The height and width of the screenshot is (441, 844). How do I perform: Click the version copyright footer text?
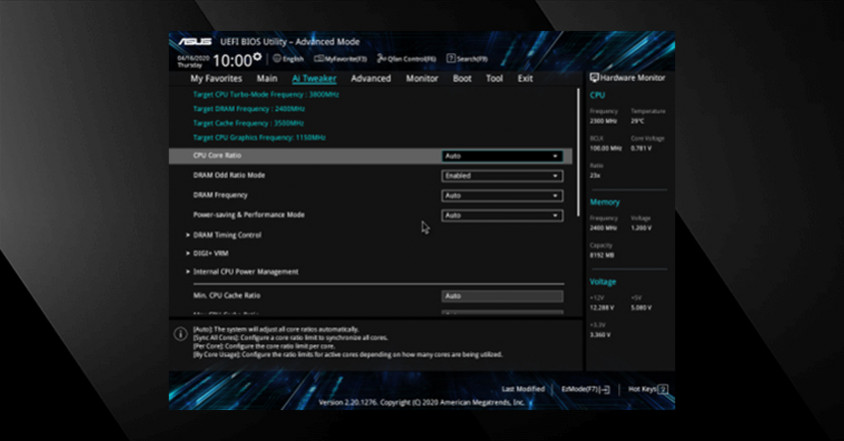421,402
